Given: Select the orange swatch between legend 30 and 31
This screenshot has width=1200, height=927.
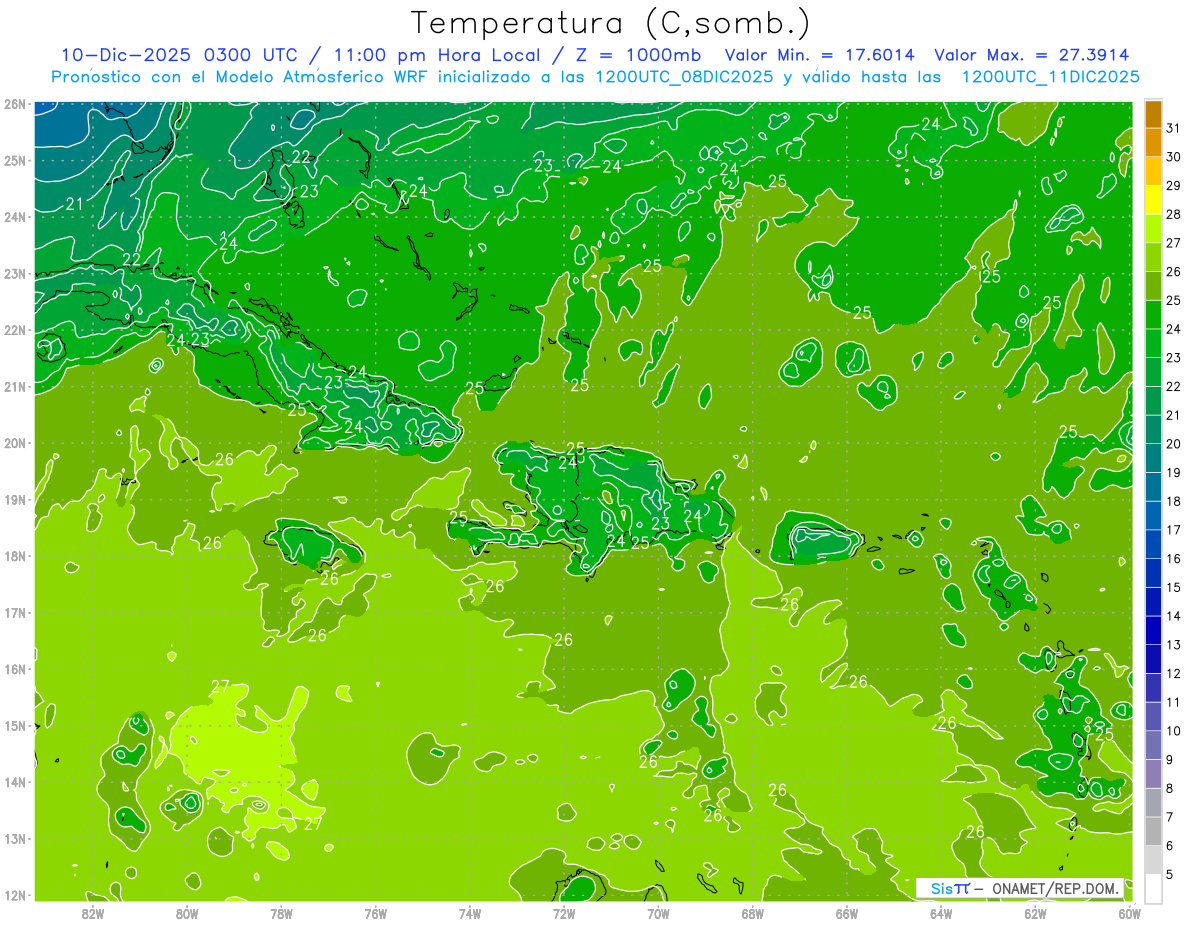Looking at the screenshot, I should (x=1153, y=143).
